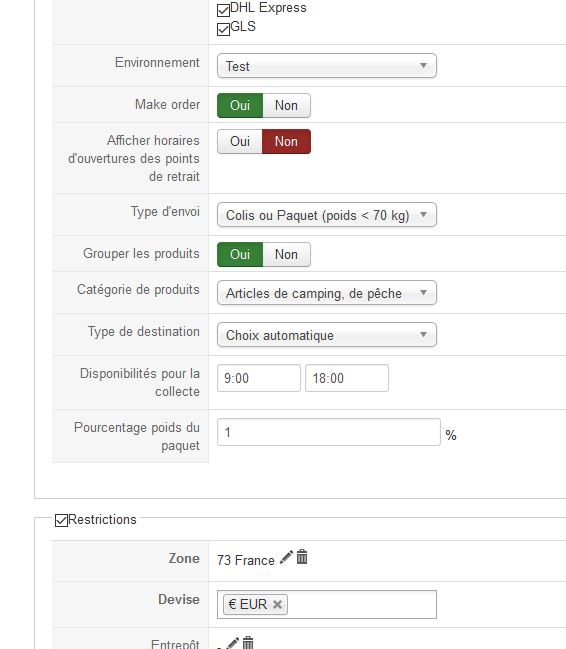566x649 pixels.
Task: Open the Type d'envoi dropdown
Action: click(327, 215)
